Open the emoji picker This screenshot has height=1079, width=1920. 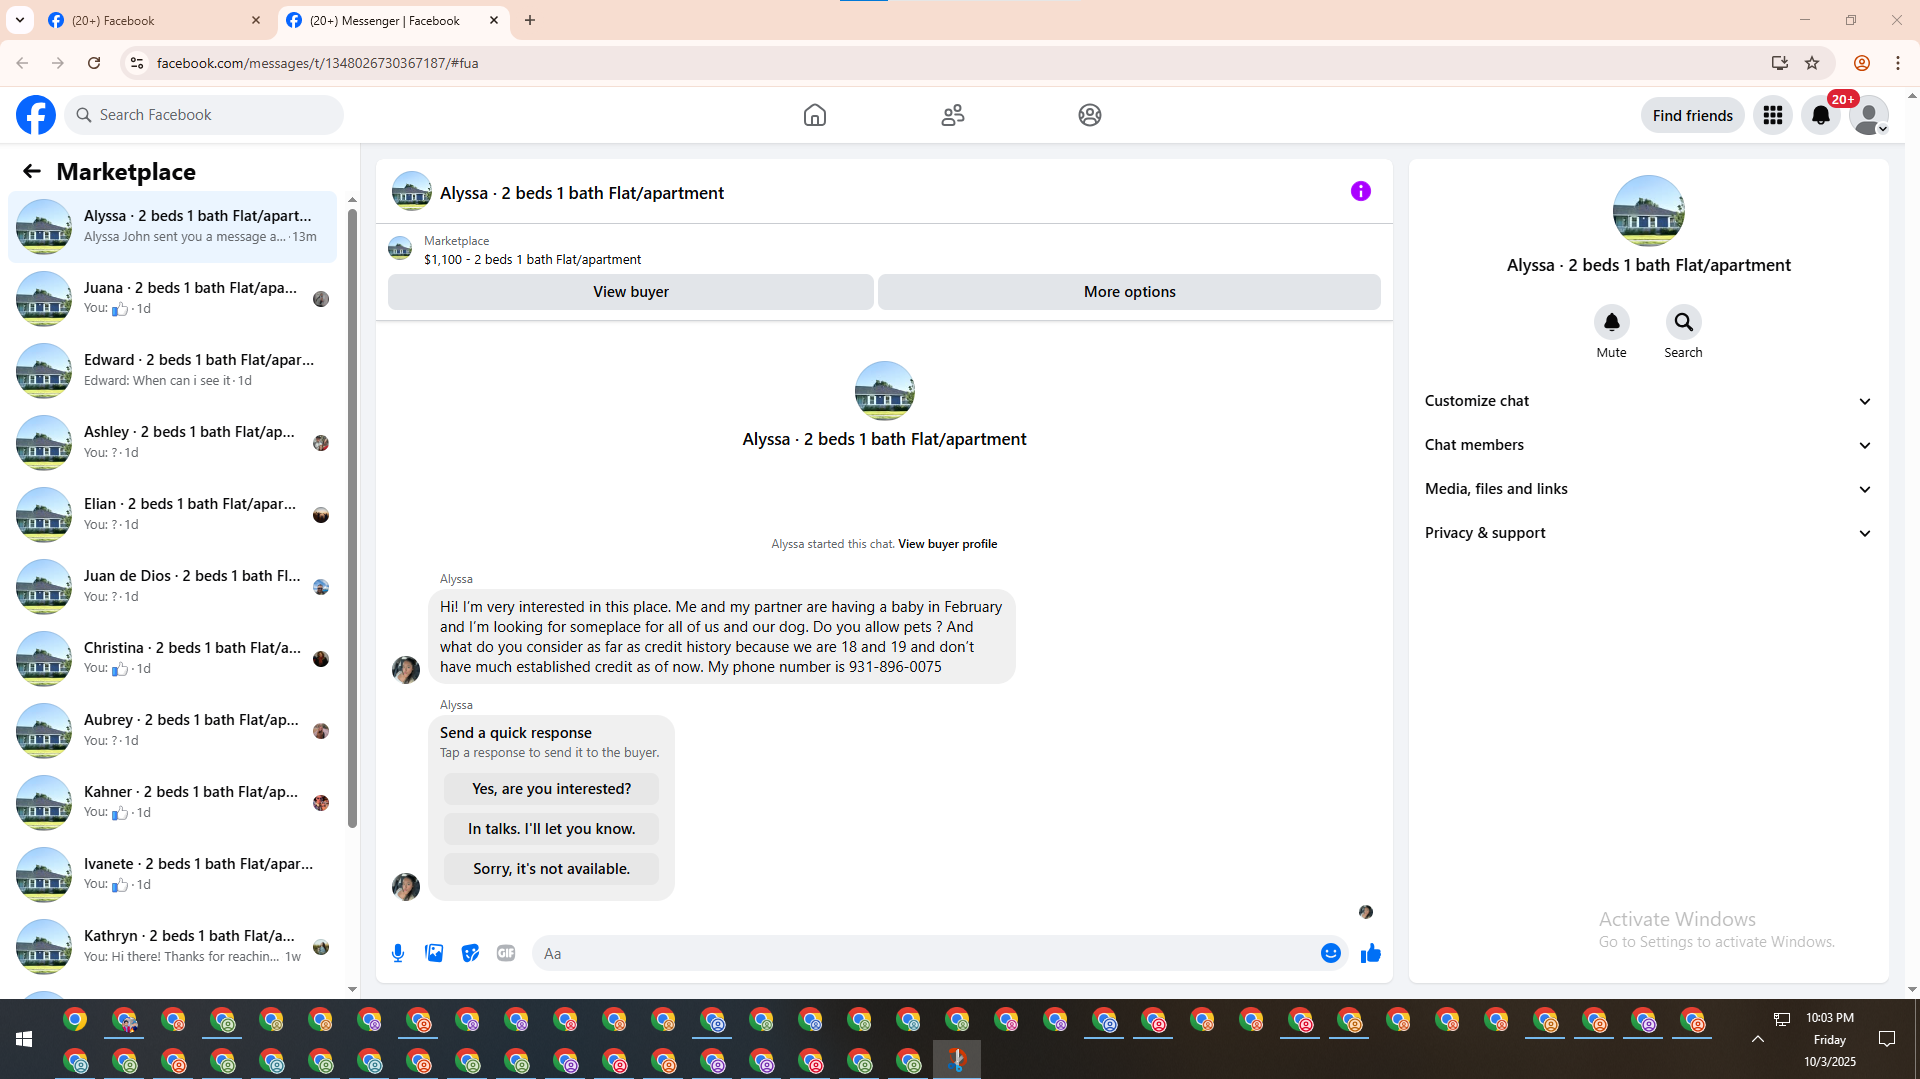pyautogui.click(x=1331, y=953)
